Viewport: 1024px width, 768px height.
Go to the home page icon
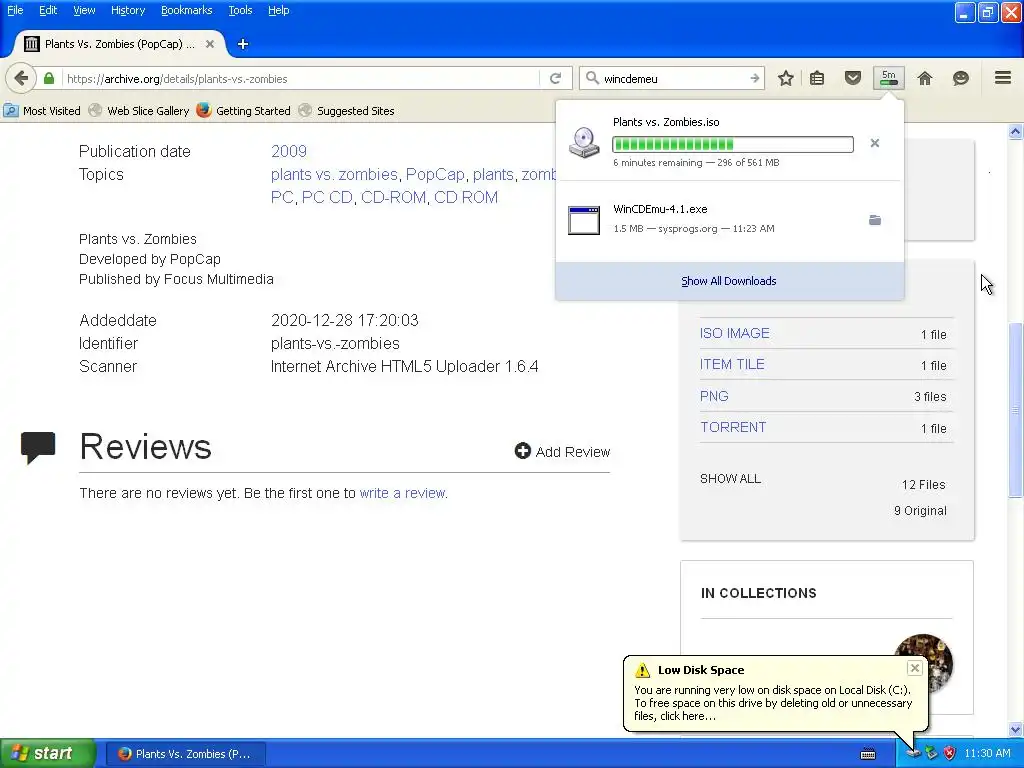925,78
